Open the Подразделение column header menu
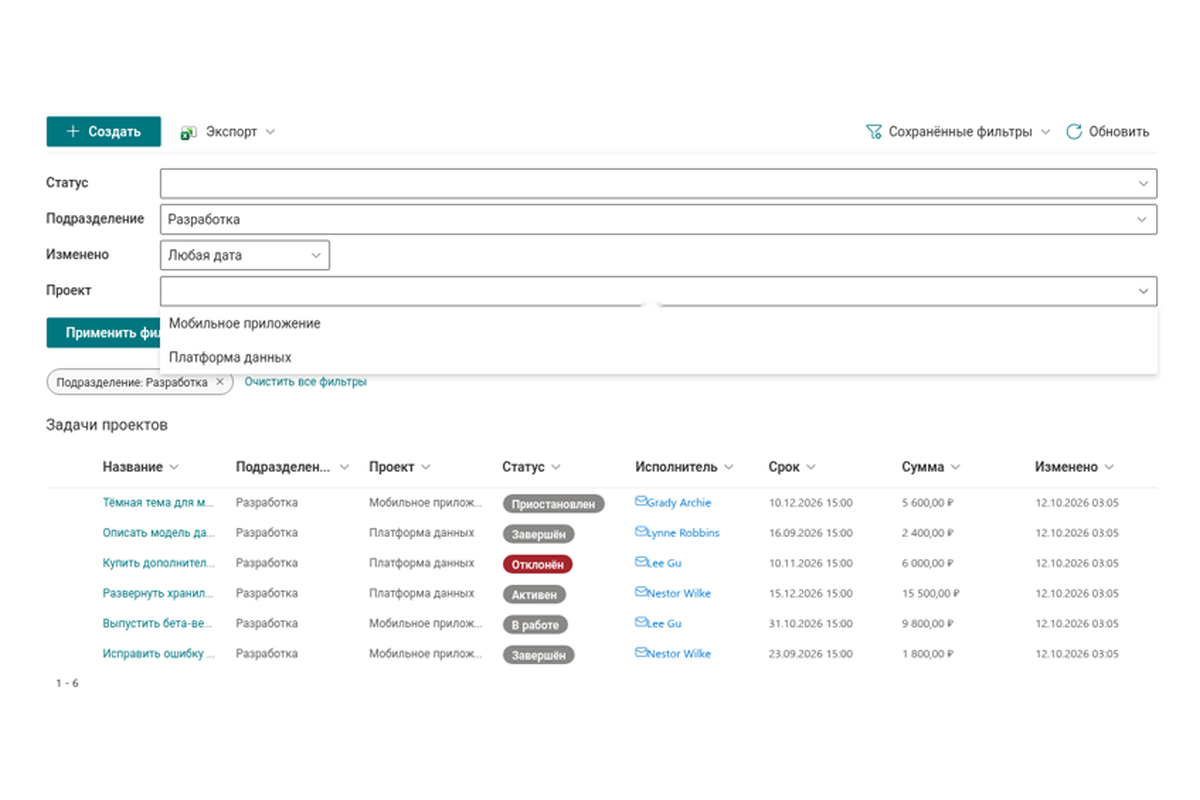Viewport: 1200px width, 800px height. (x=293, y=467)
